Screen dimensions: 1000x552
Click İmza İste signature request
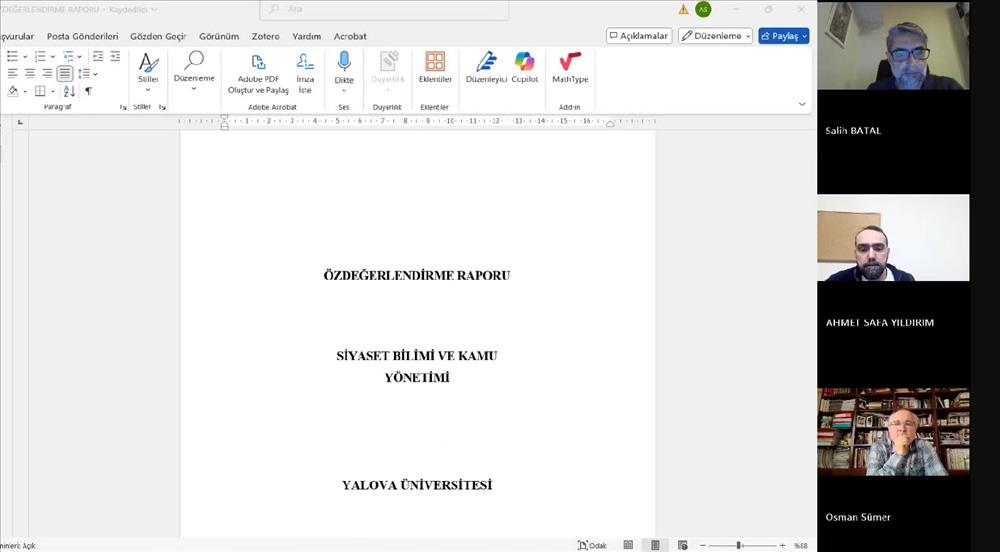[x=305, y=73]
